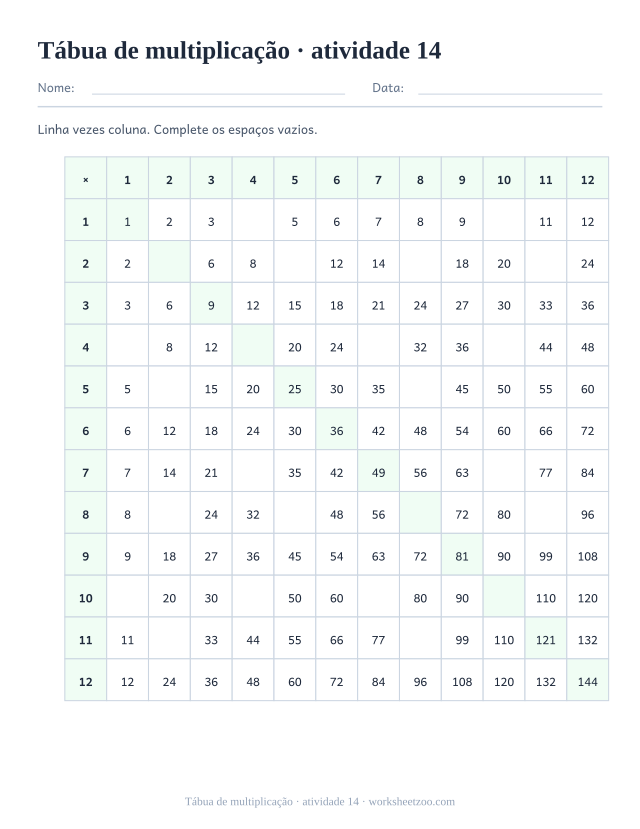Click row header 9

point(86,556)
